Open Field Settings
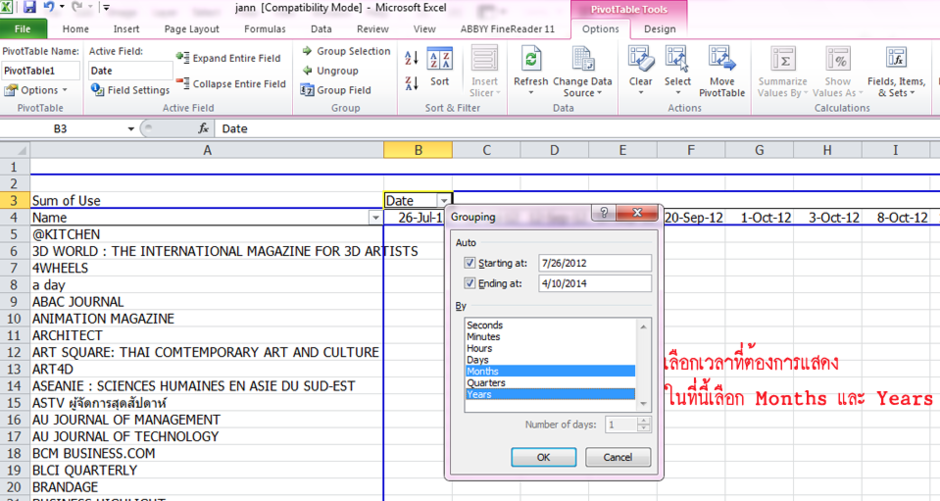This screenshot has height=501, width=940. 130,90
